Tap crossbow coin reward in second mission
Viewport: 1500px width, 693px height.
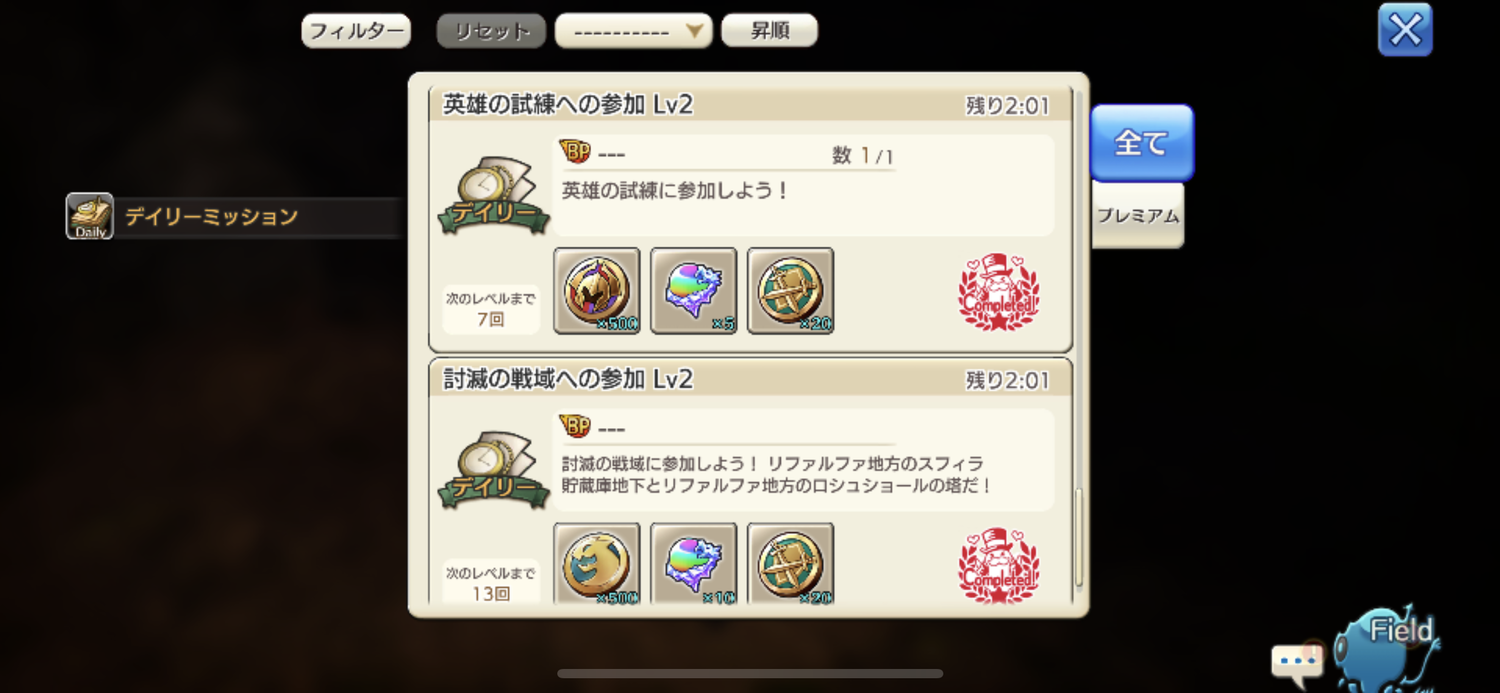790,564
